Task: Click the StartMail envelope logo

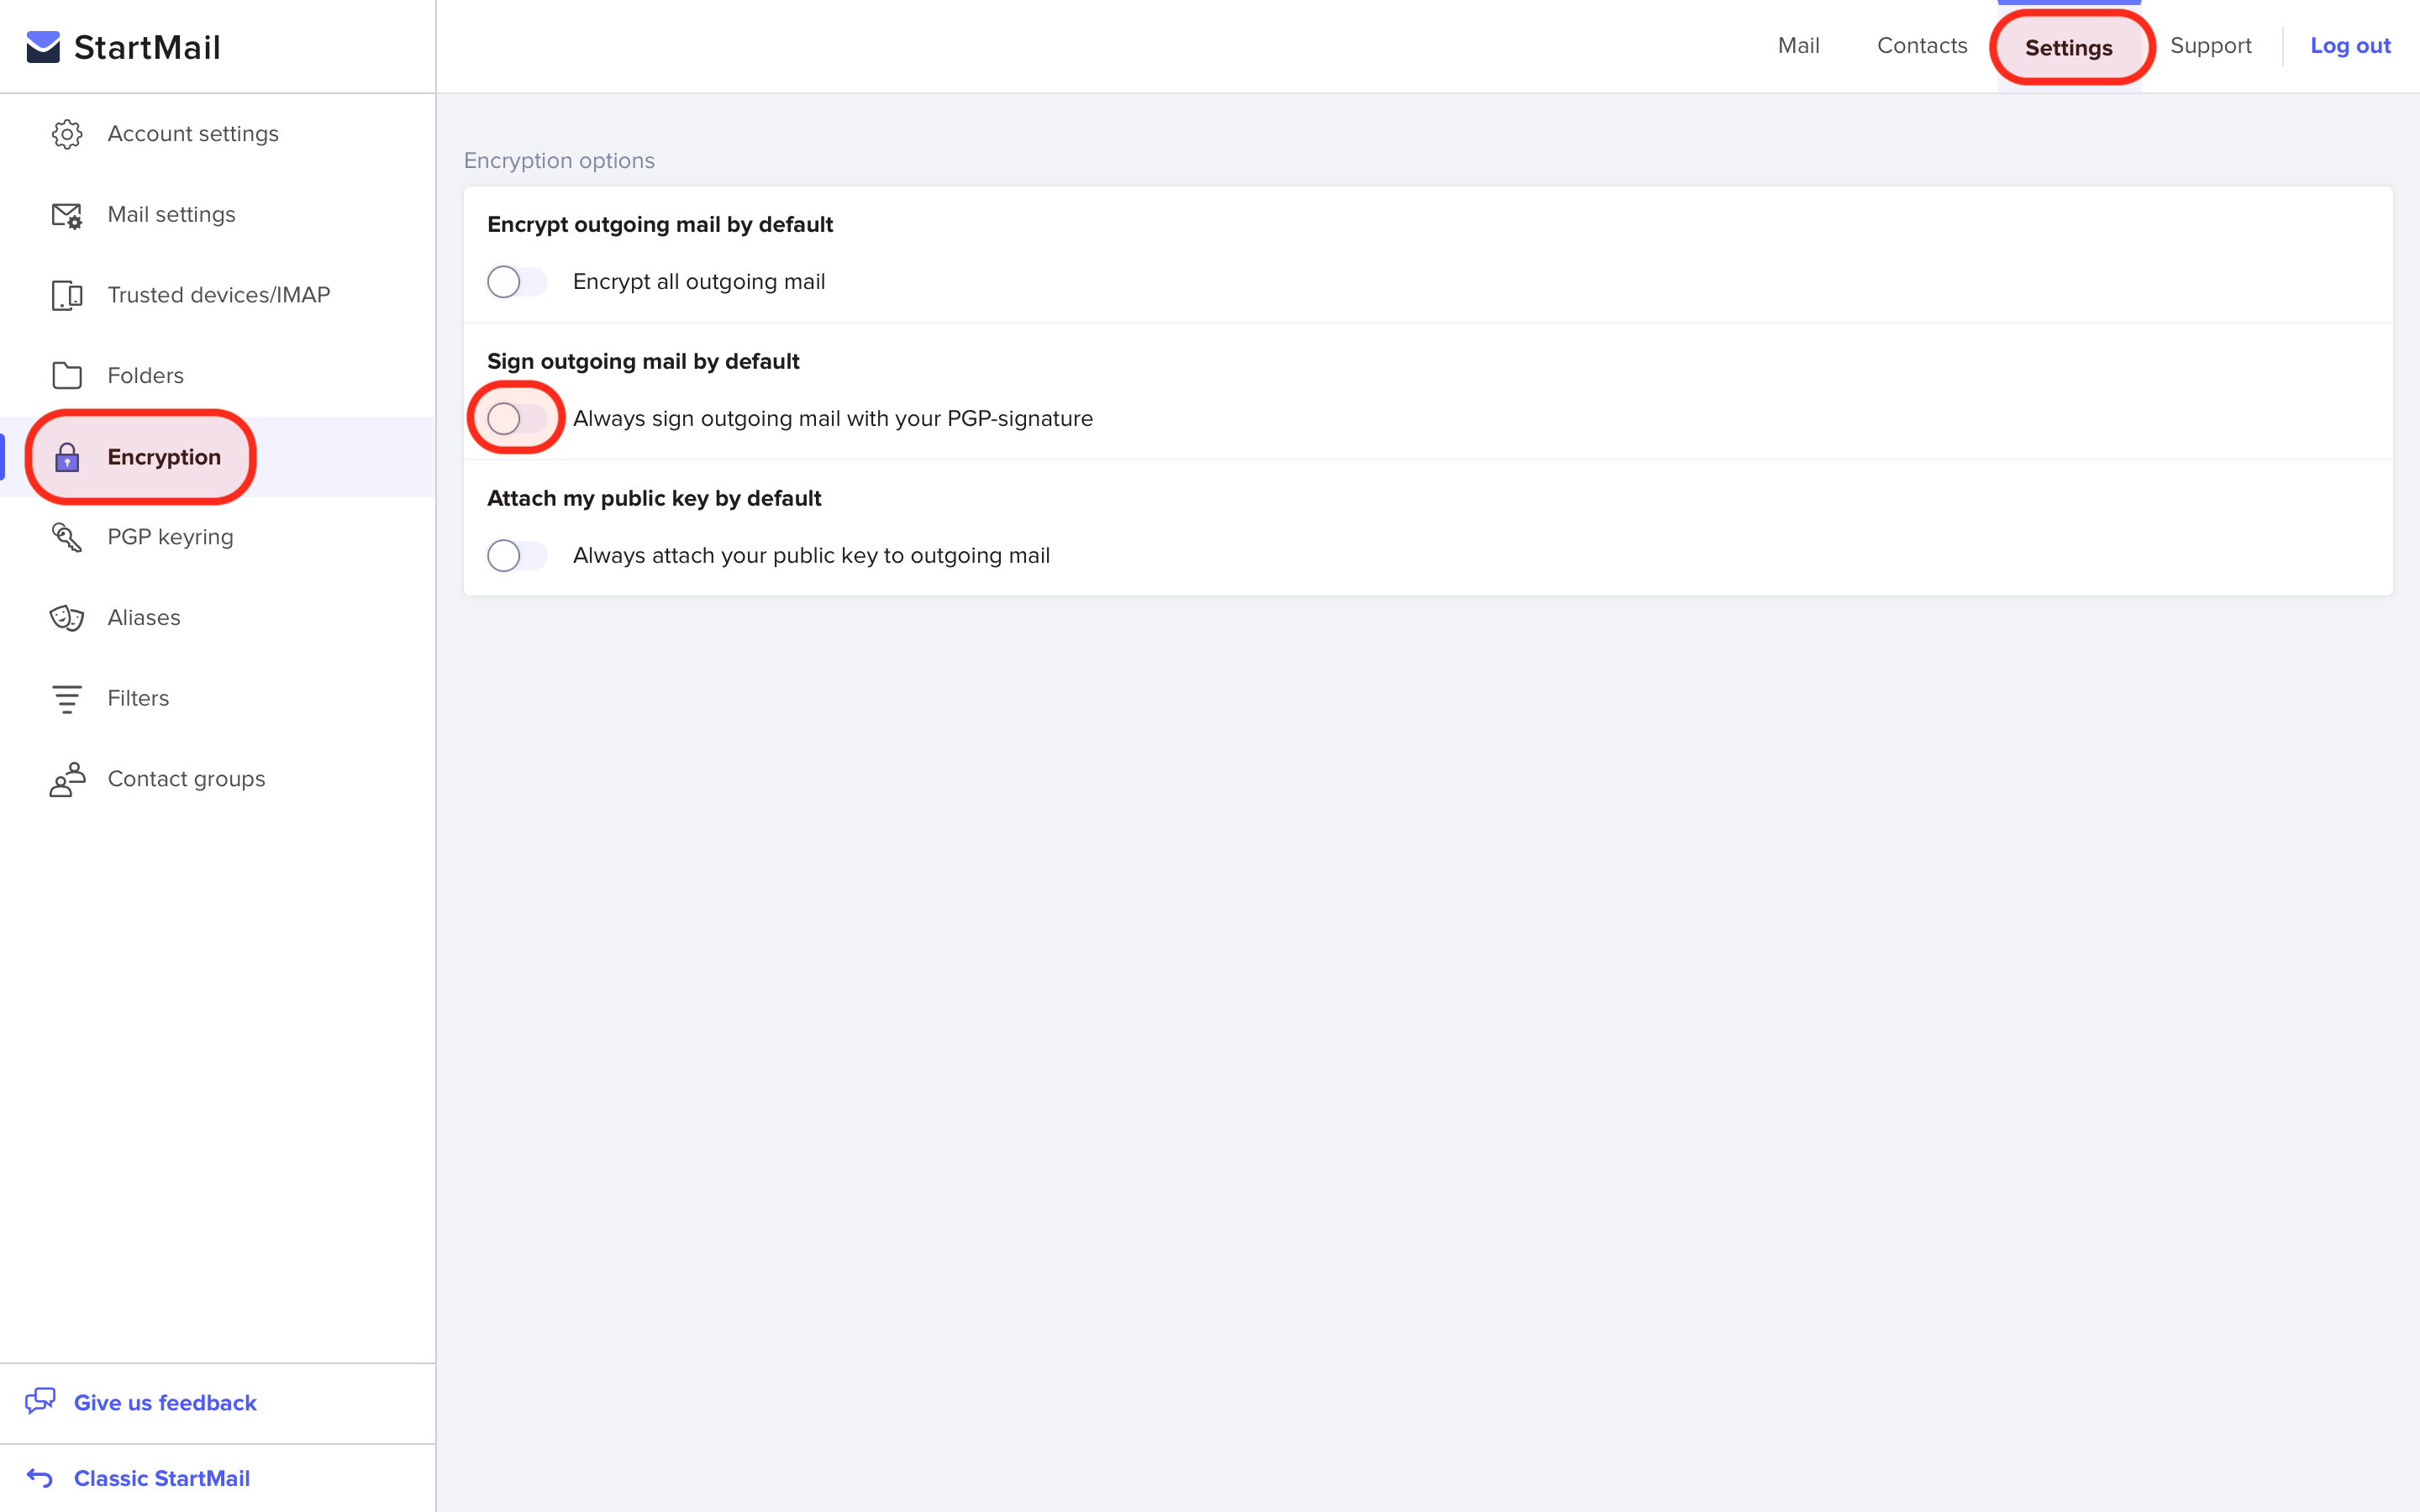Action: pos(43,47)
